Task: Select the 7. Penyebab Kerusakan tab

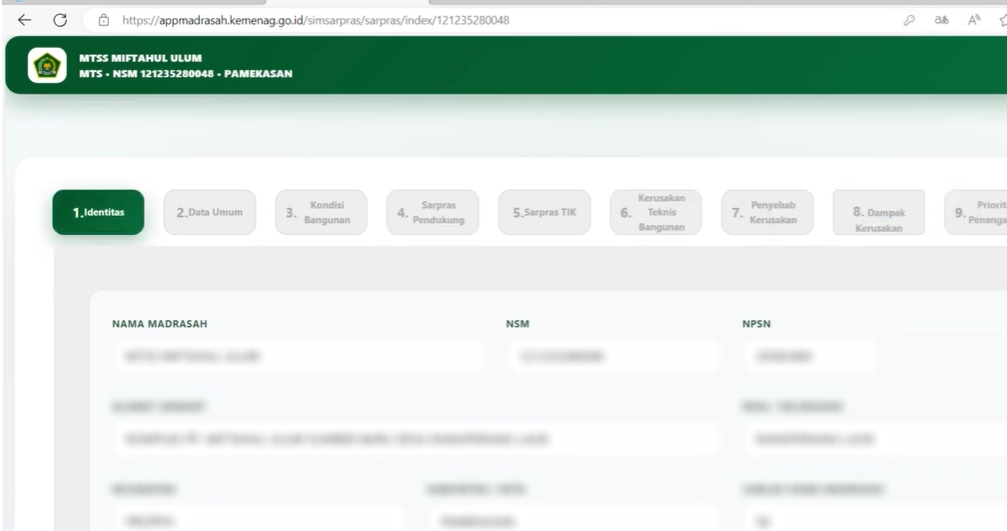Action: tap(767, 212)
